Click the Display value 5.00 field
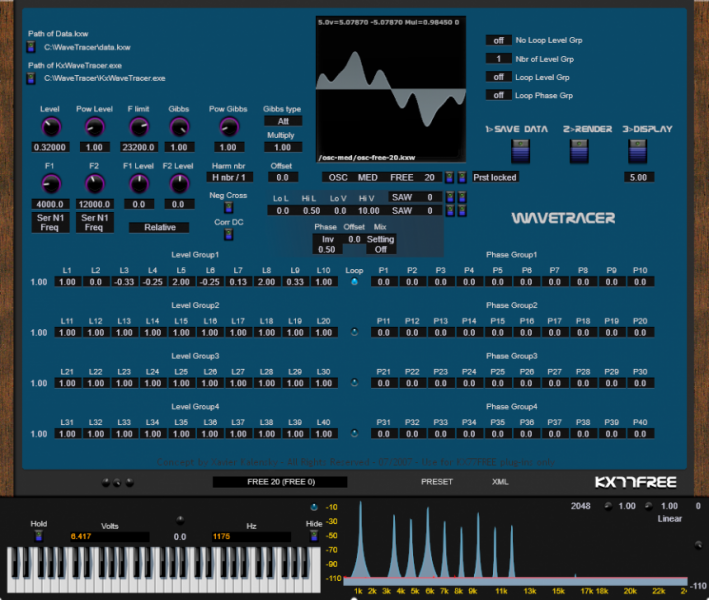 (x=638, y=177)
